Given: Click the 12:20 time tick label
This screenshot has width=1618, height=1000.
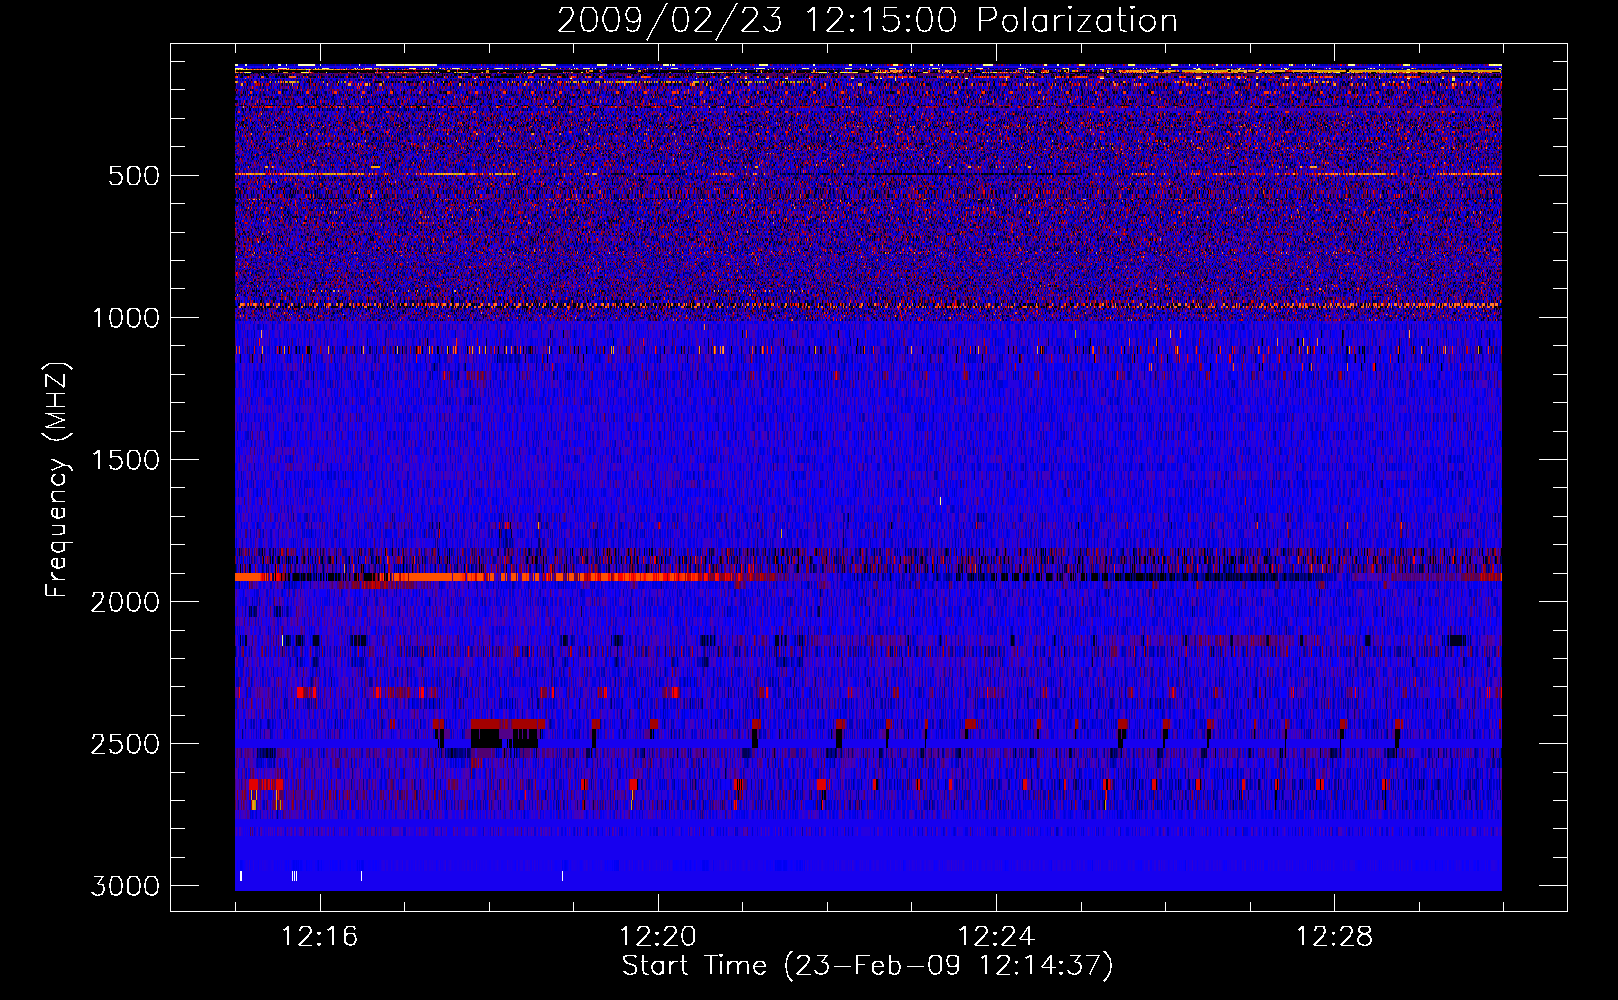Looking at the screenshot, I should [x=658, y=937].
